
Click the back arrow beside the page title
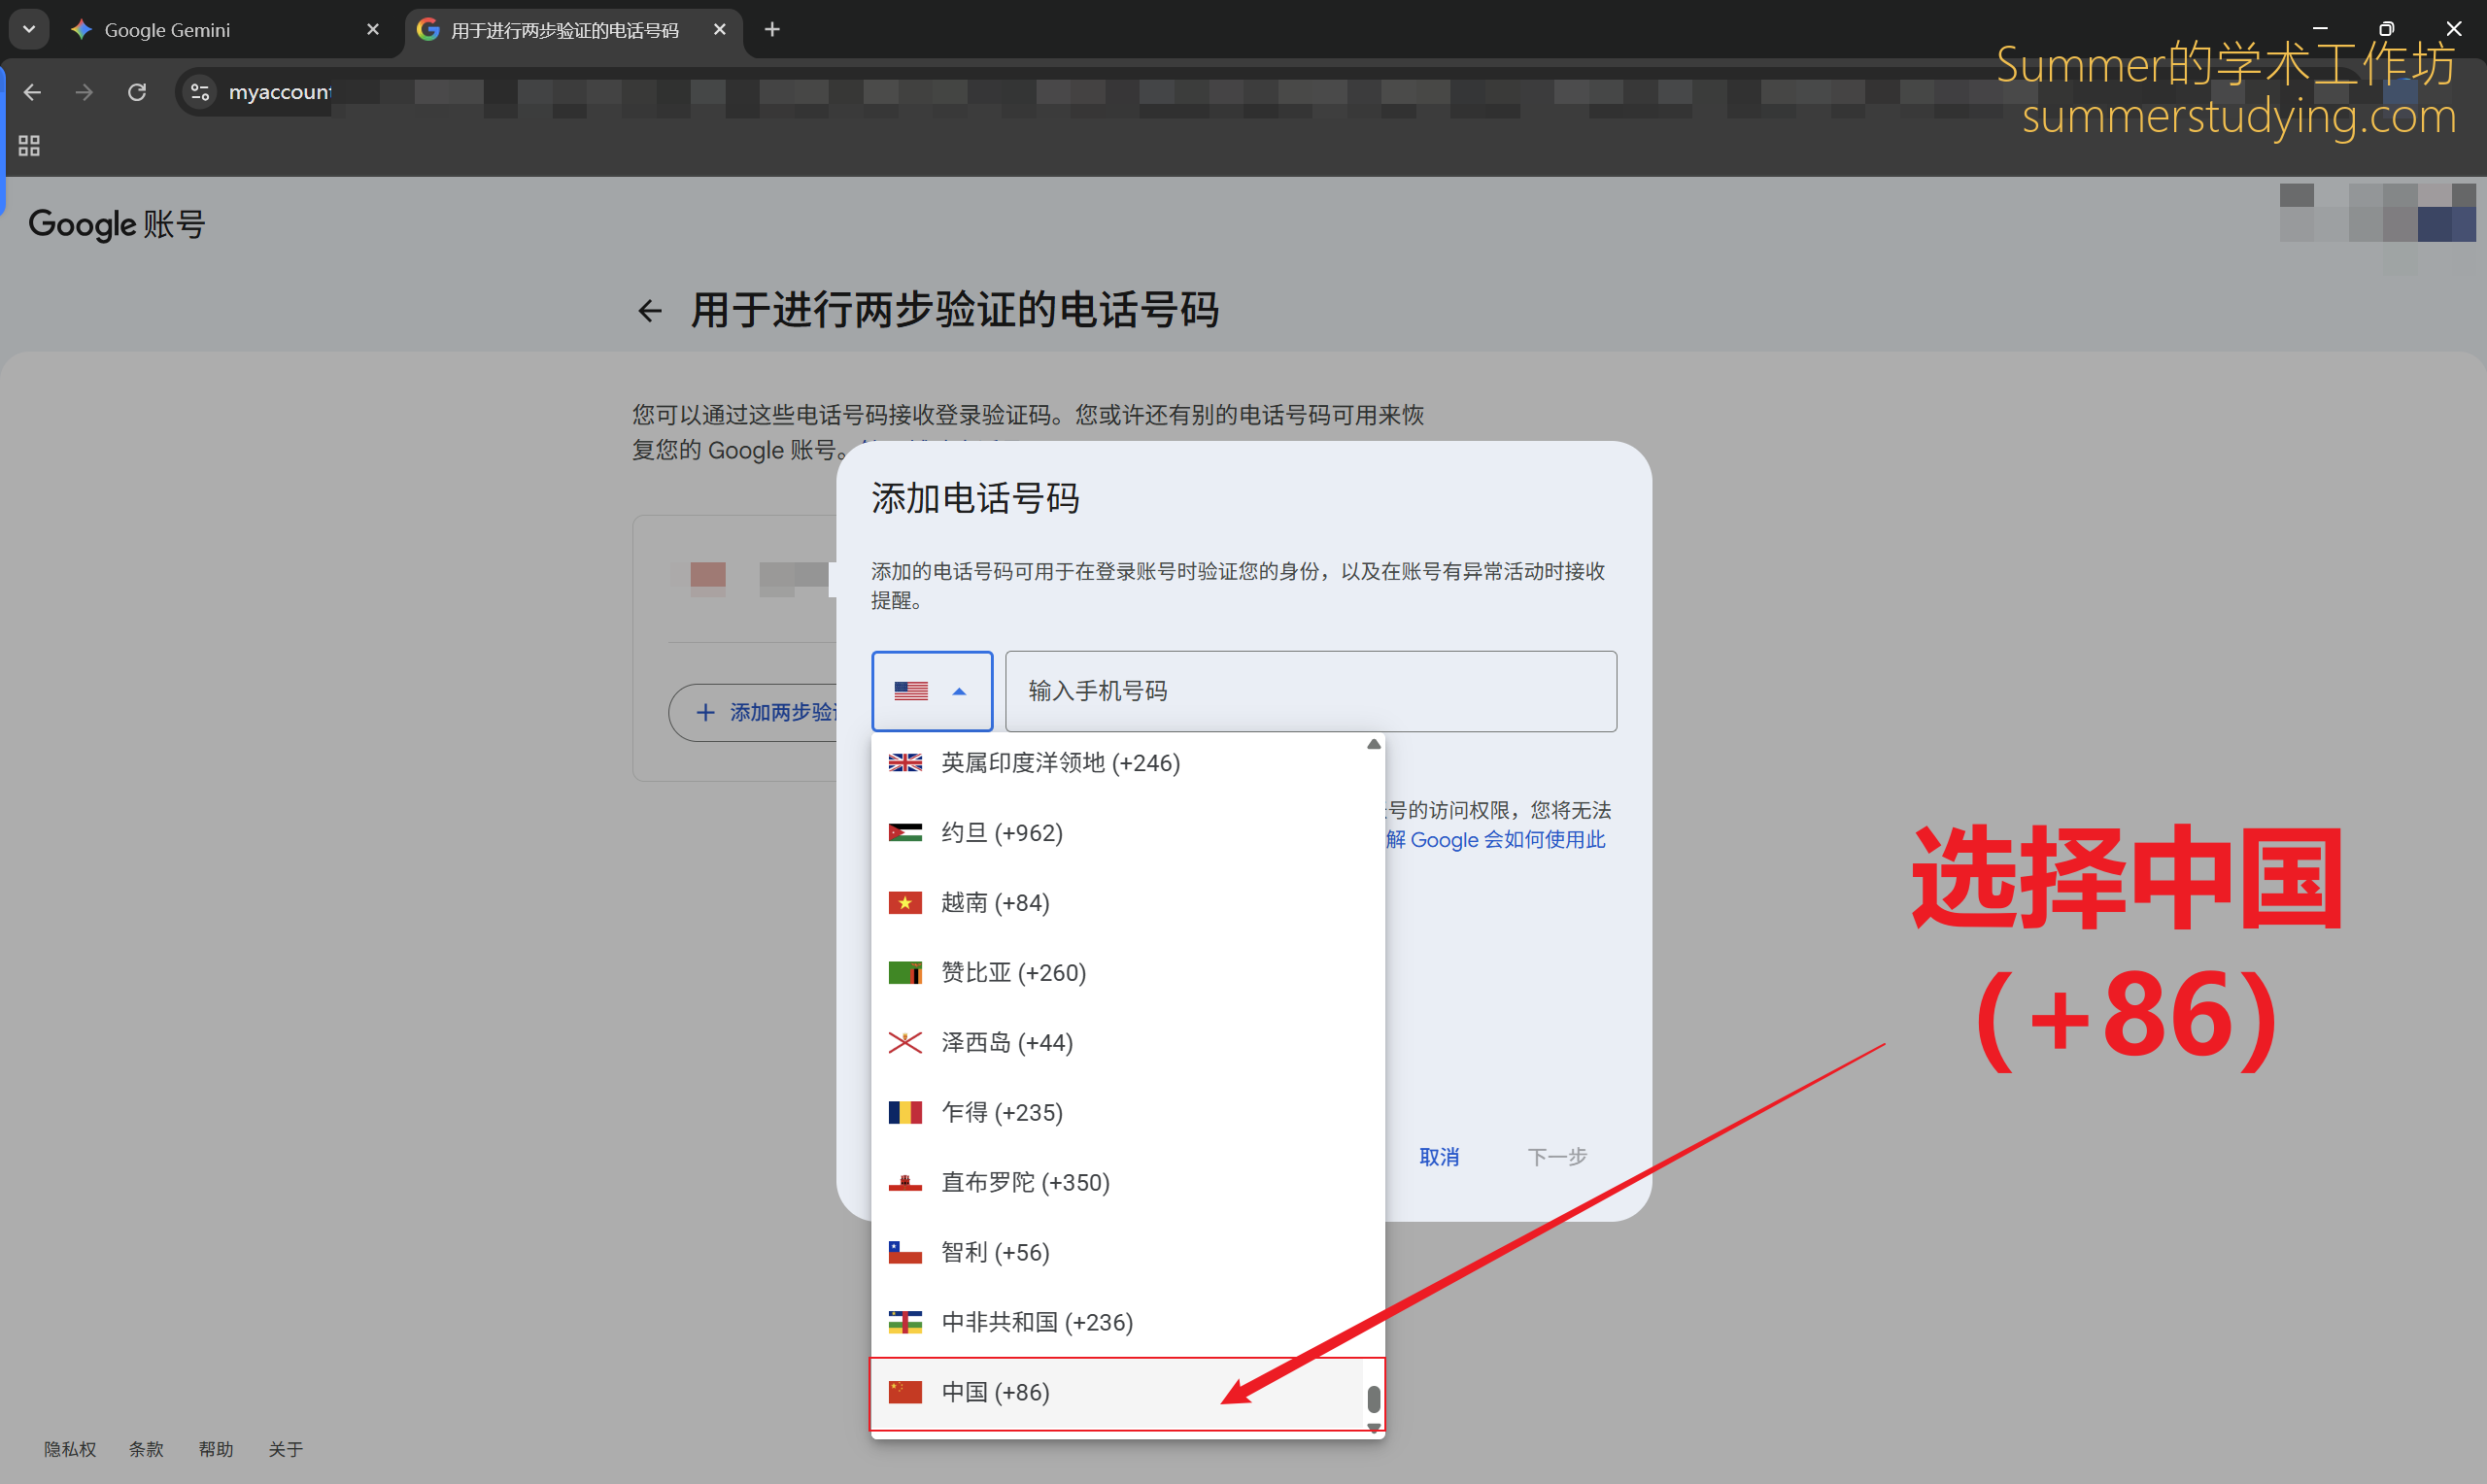pos(650,311)
